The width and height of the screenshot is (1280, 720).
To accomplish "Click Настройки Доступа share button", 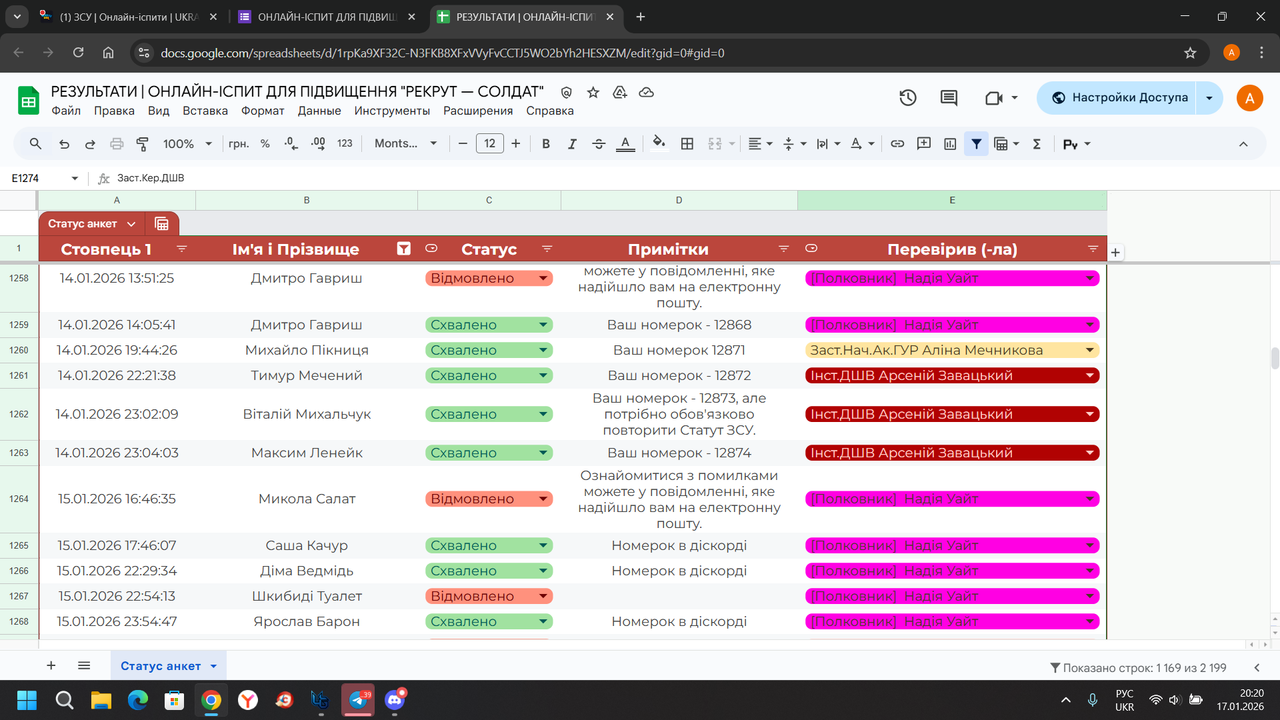I will tap(1118, 98).
